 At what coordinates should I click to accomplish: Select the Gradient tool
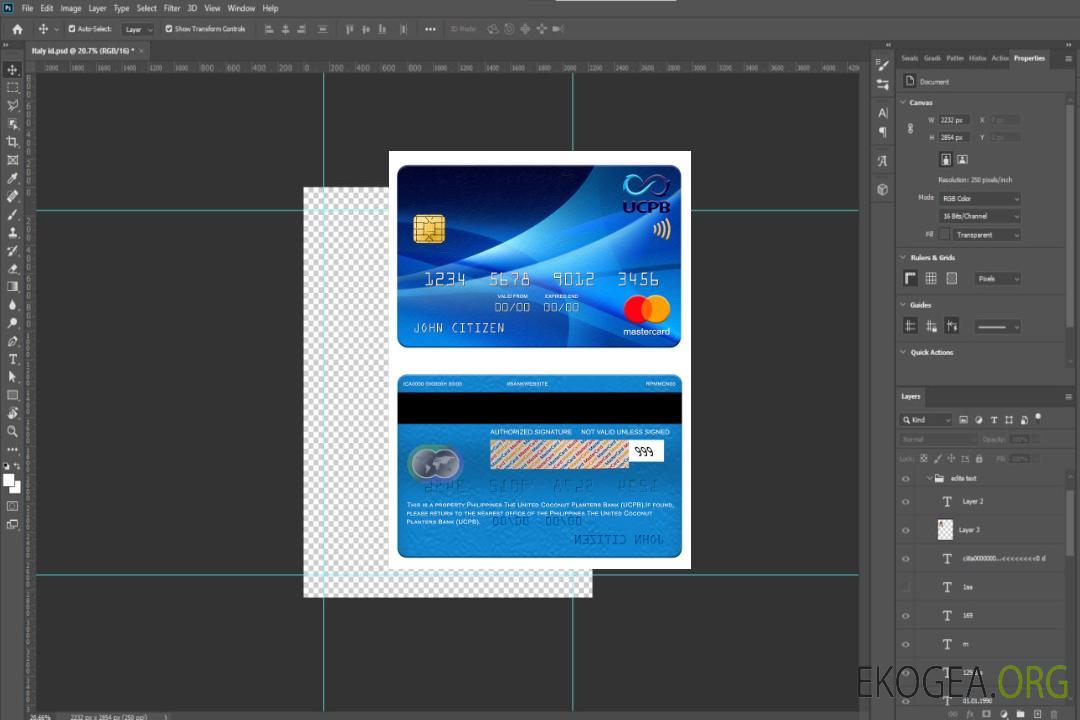point(12,287)
